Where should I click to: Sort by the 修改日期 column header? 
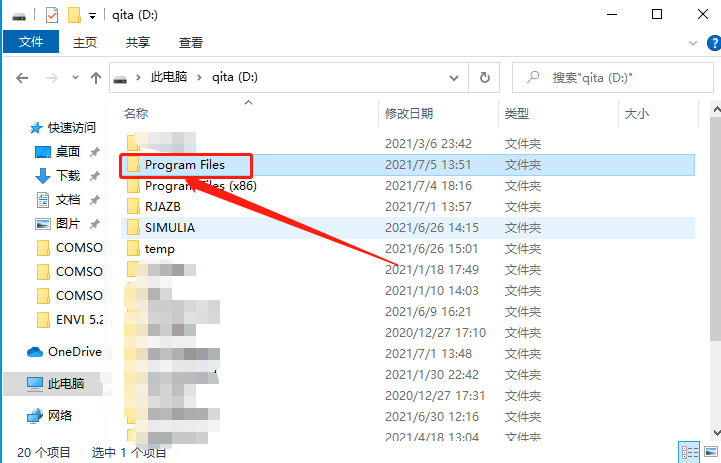tap(409, 114)
